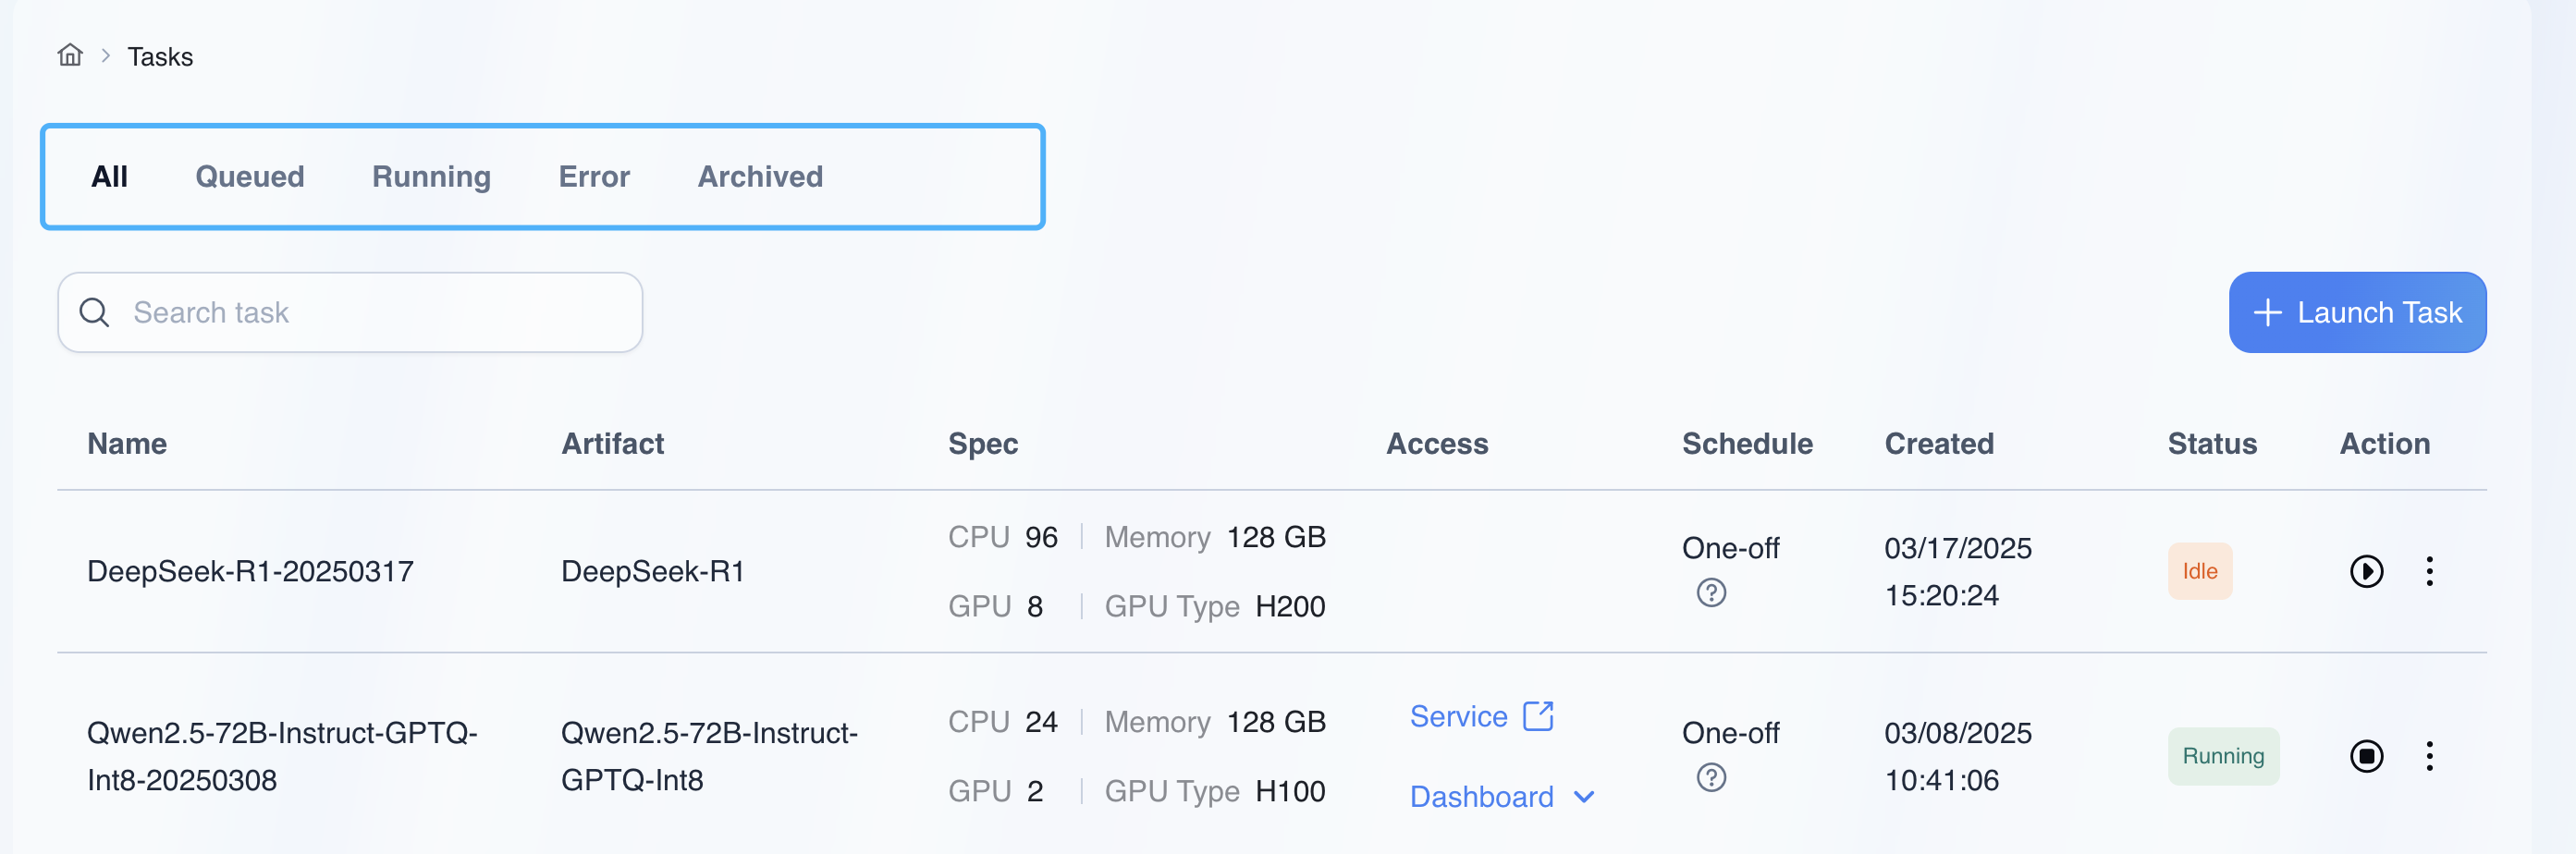
Task: Open the Service link
Action: click(1458, 716)
